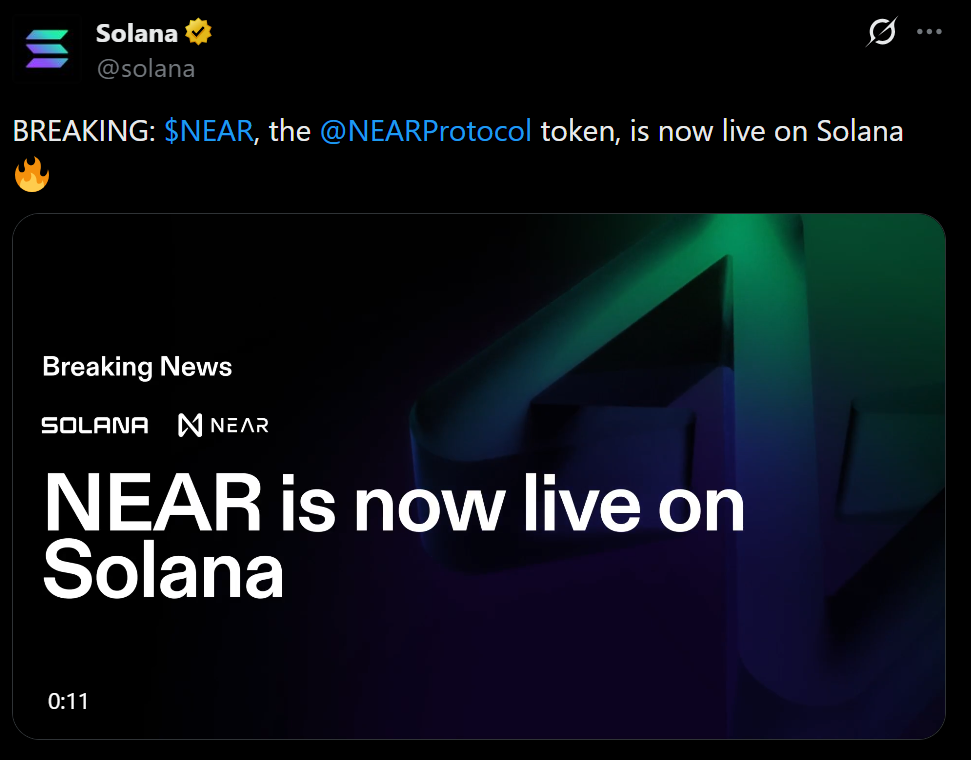Click the NEAR wordmark text beside the glyph
Screen dimensions: 971x760
(240, 426)
